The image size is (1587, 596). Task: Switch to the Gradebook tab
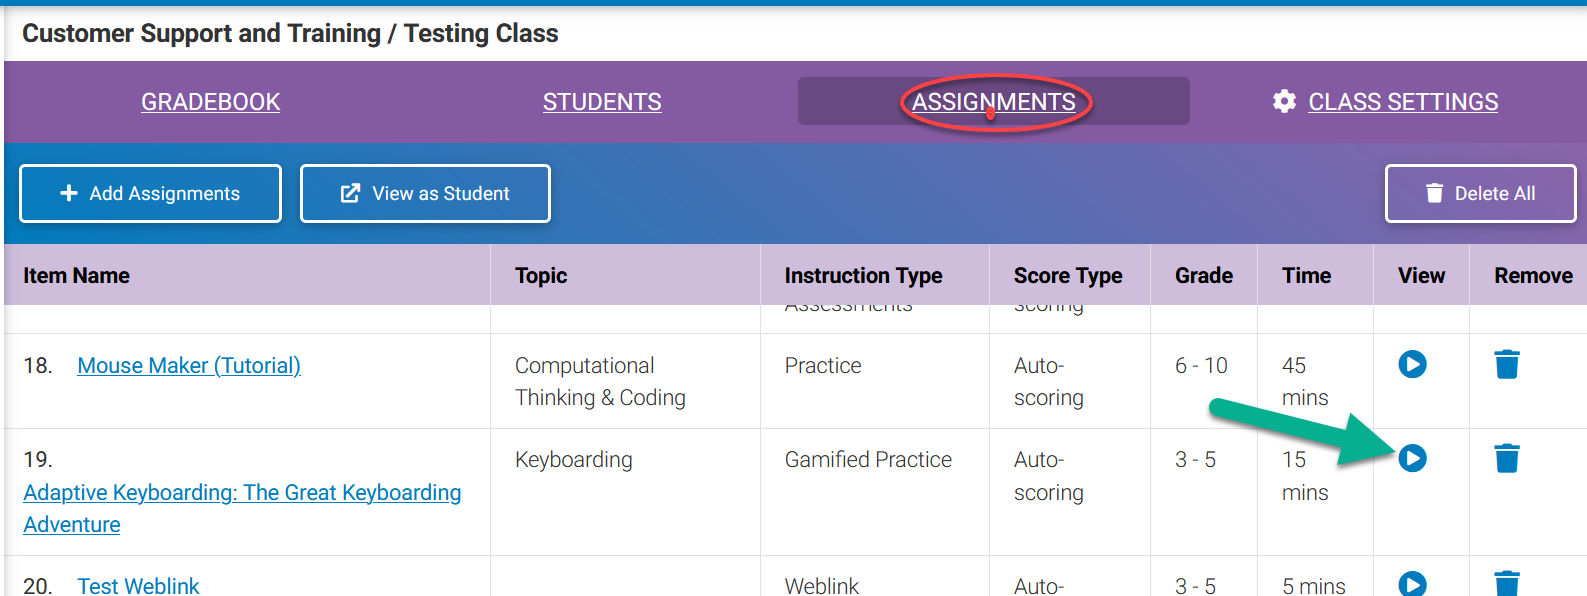click(210, 101)
